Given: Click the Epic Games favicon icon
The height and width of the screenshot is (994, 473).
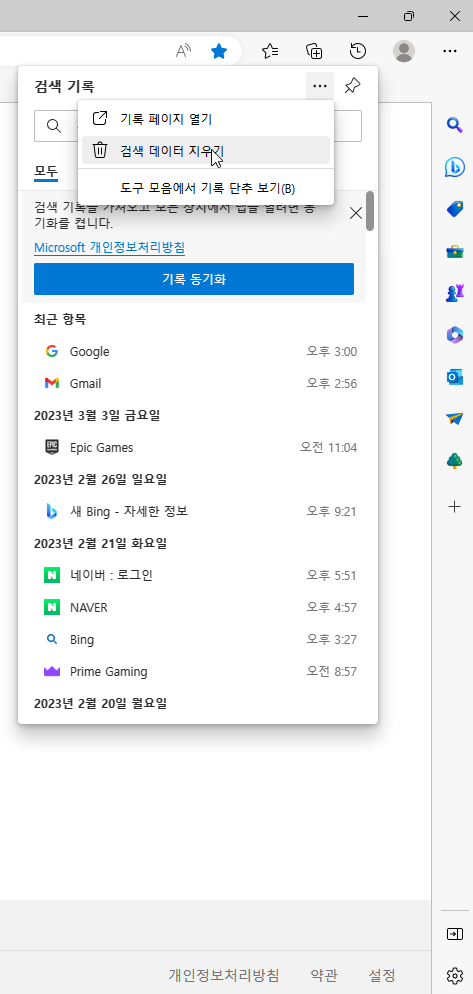Looking at the screenshot, I should [x=52, y=448].
